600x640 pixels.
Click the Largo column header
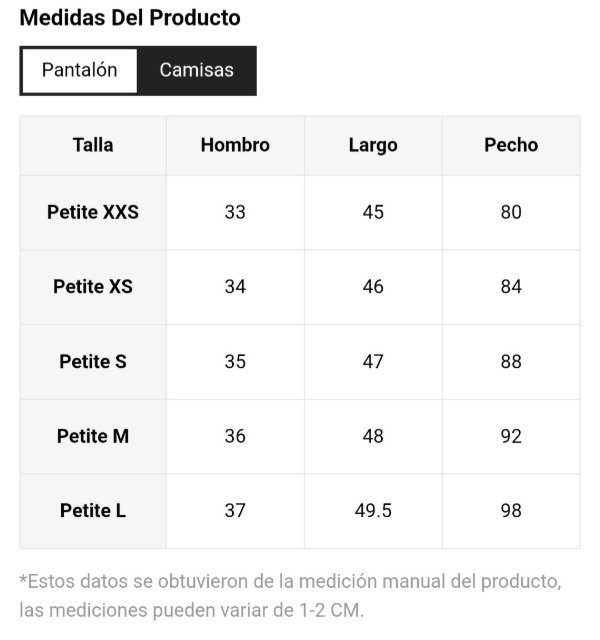373,145
